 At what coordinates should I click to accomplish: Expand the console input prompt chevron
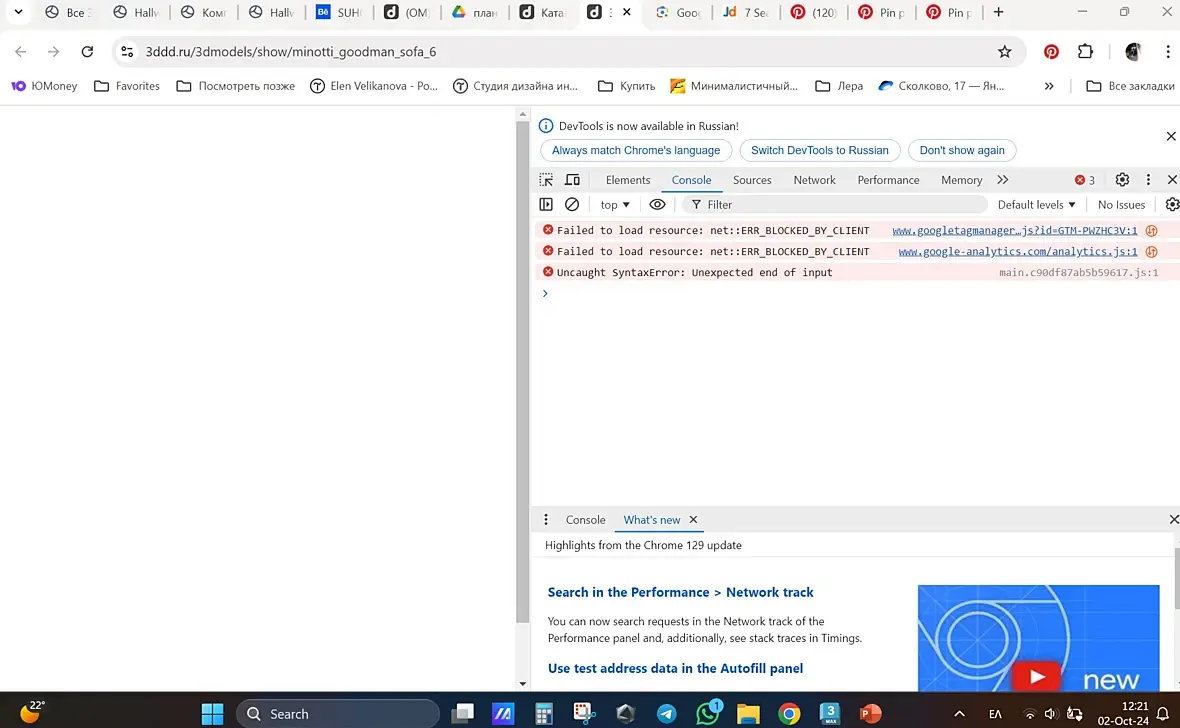click(x=545, y=293)
